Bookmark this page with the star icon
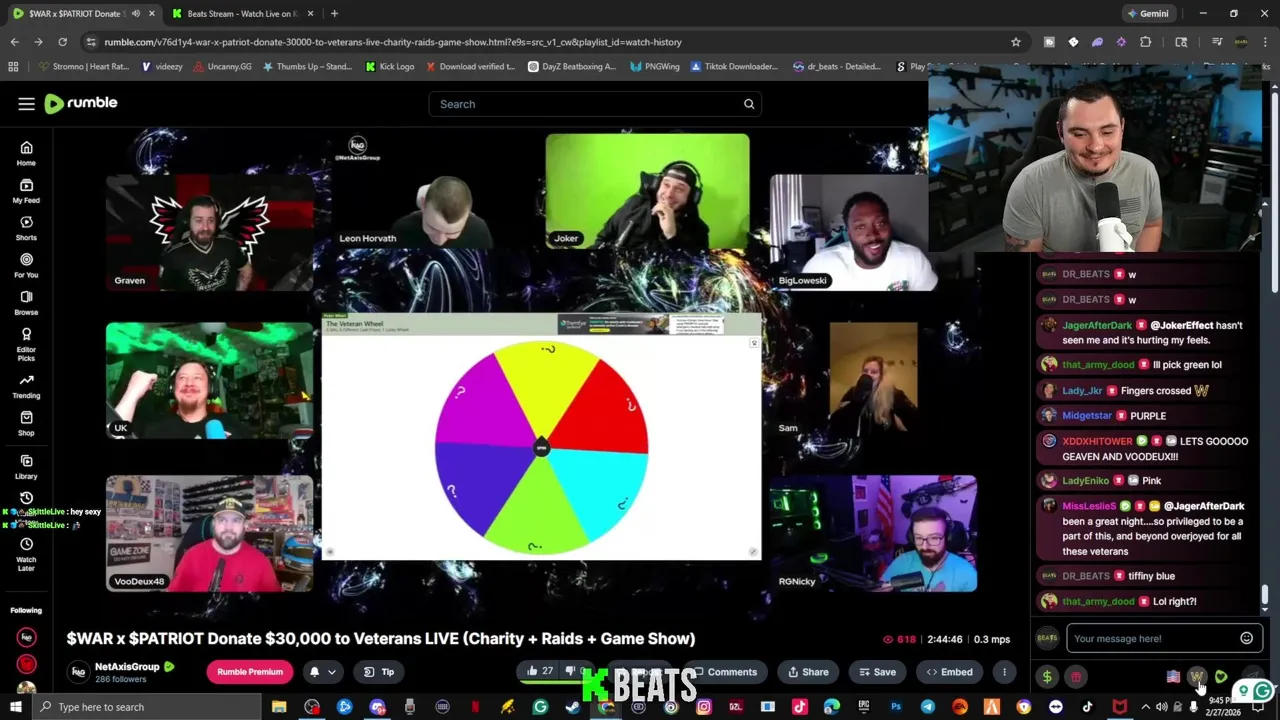 tap(1016, 42)
